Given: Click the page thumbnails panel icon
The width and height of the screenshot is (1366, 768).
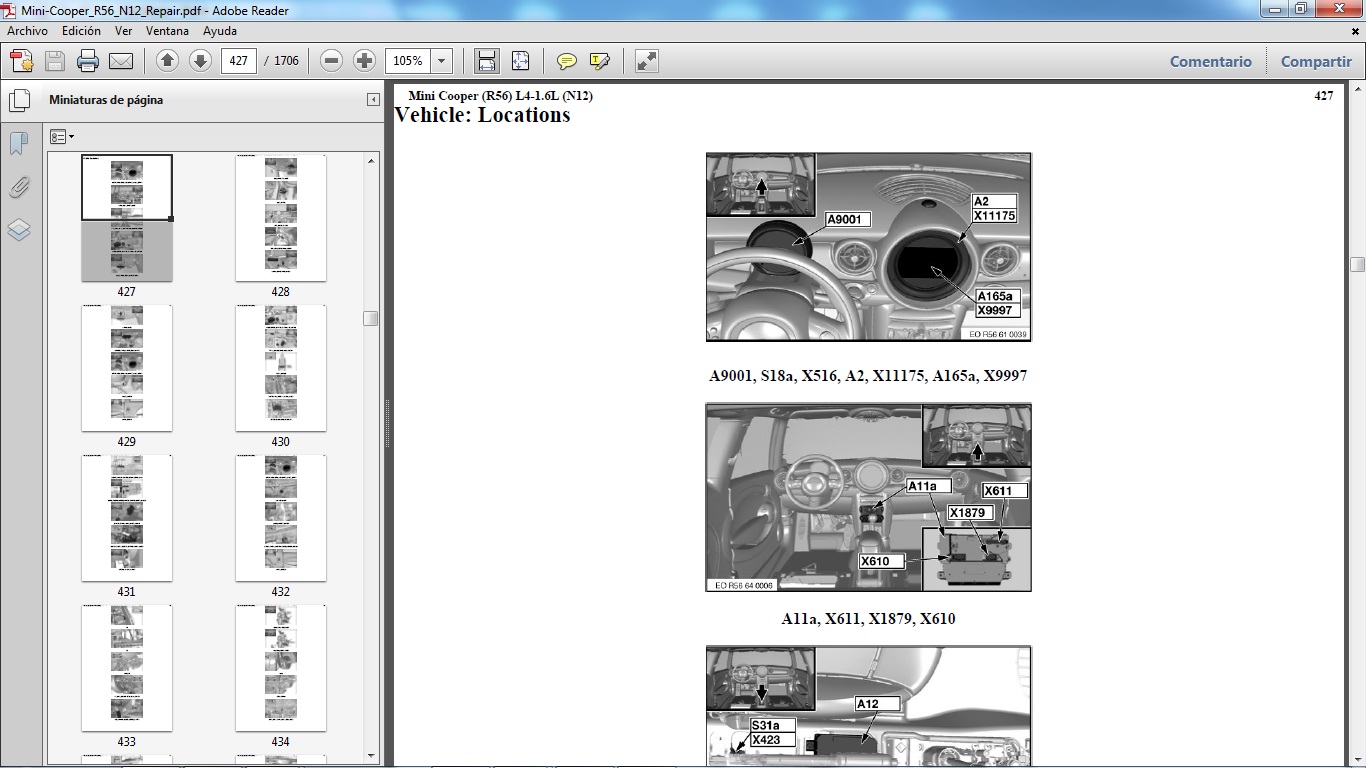Looking at the screenshot, I should click(19, 100).
